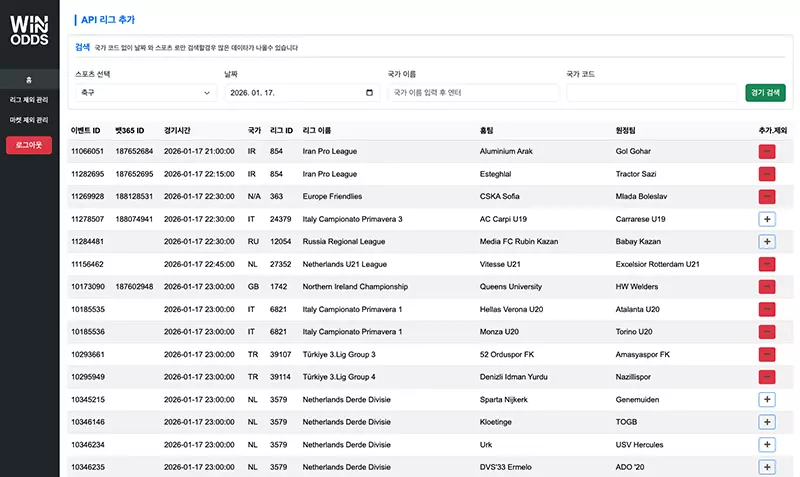Add the Media FC Rubin Kazan match
Viewport: 800px width, 477px height.
(x=766, y=242)
